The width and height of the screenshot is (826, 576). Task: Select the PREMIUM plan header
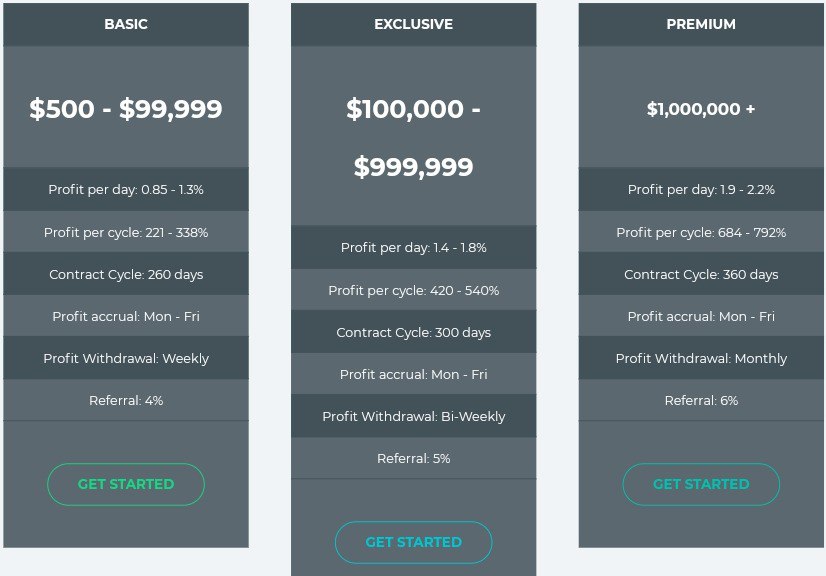(x=701, y=24)
